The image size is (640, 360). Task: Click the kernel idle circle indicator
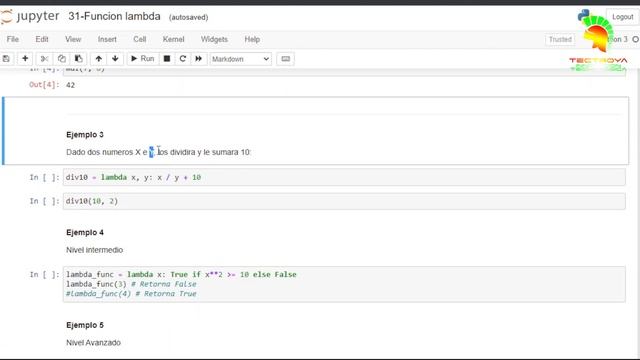[636, 39]
